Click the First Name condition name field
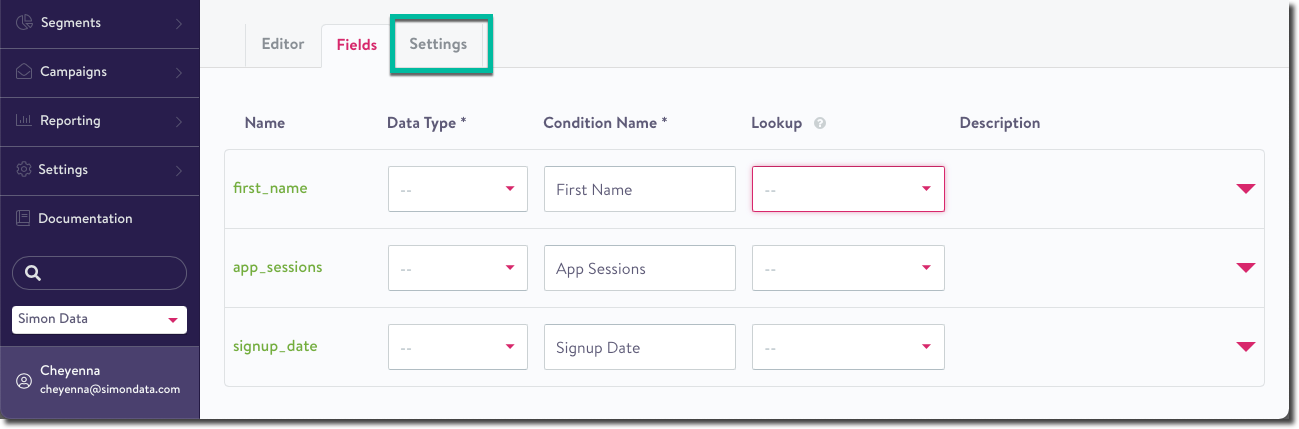This screenshot has width=1299, height=429. (639, 189)
